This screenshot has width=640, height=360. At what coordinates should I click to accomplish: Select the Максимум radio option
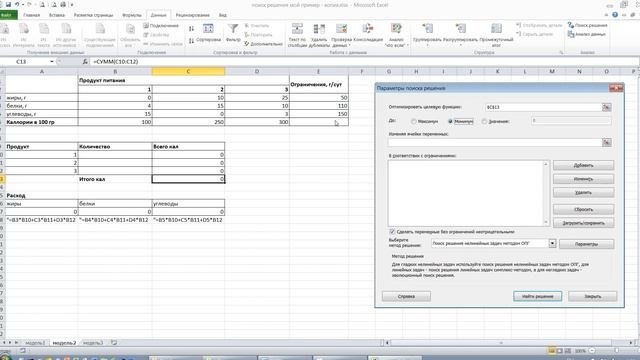click(414, 121)
